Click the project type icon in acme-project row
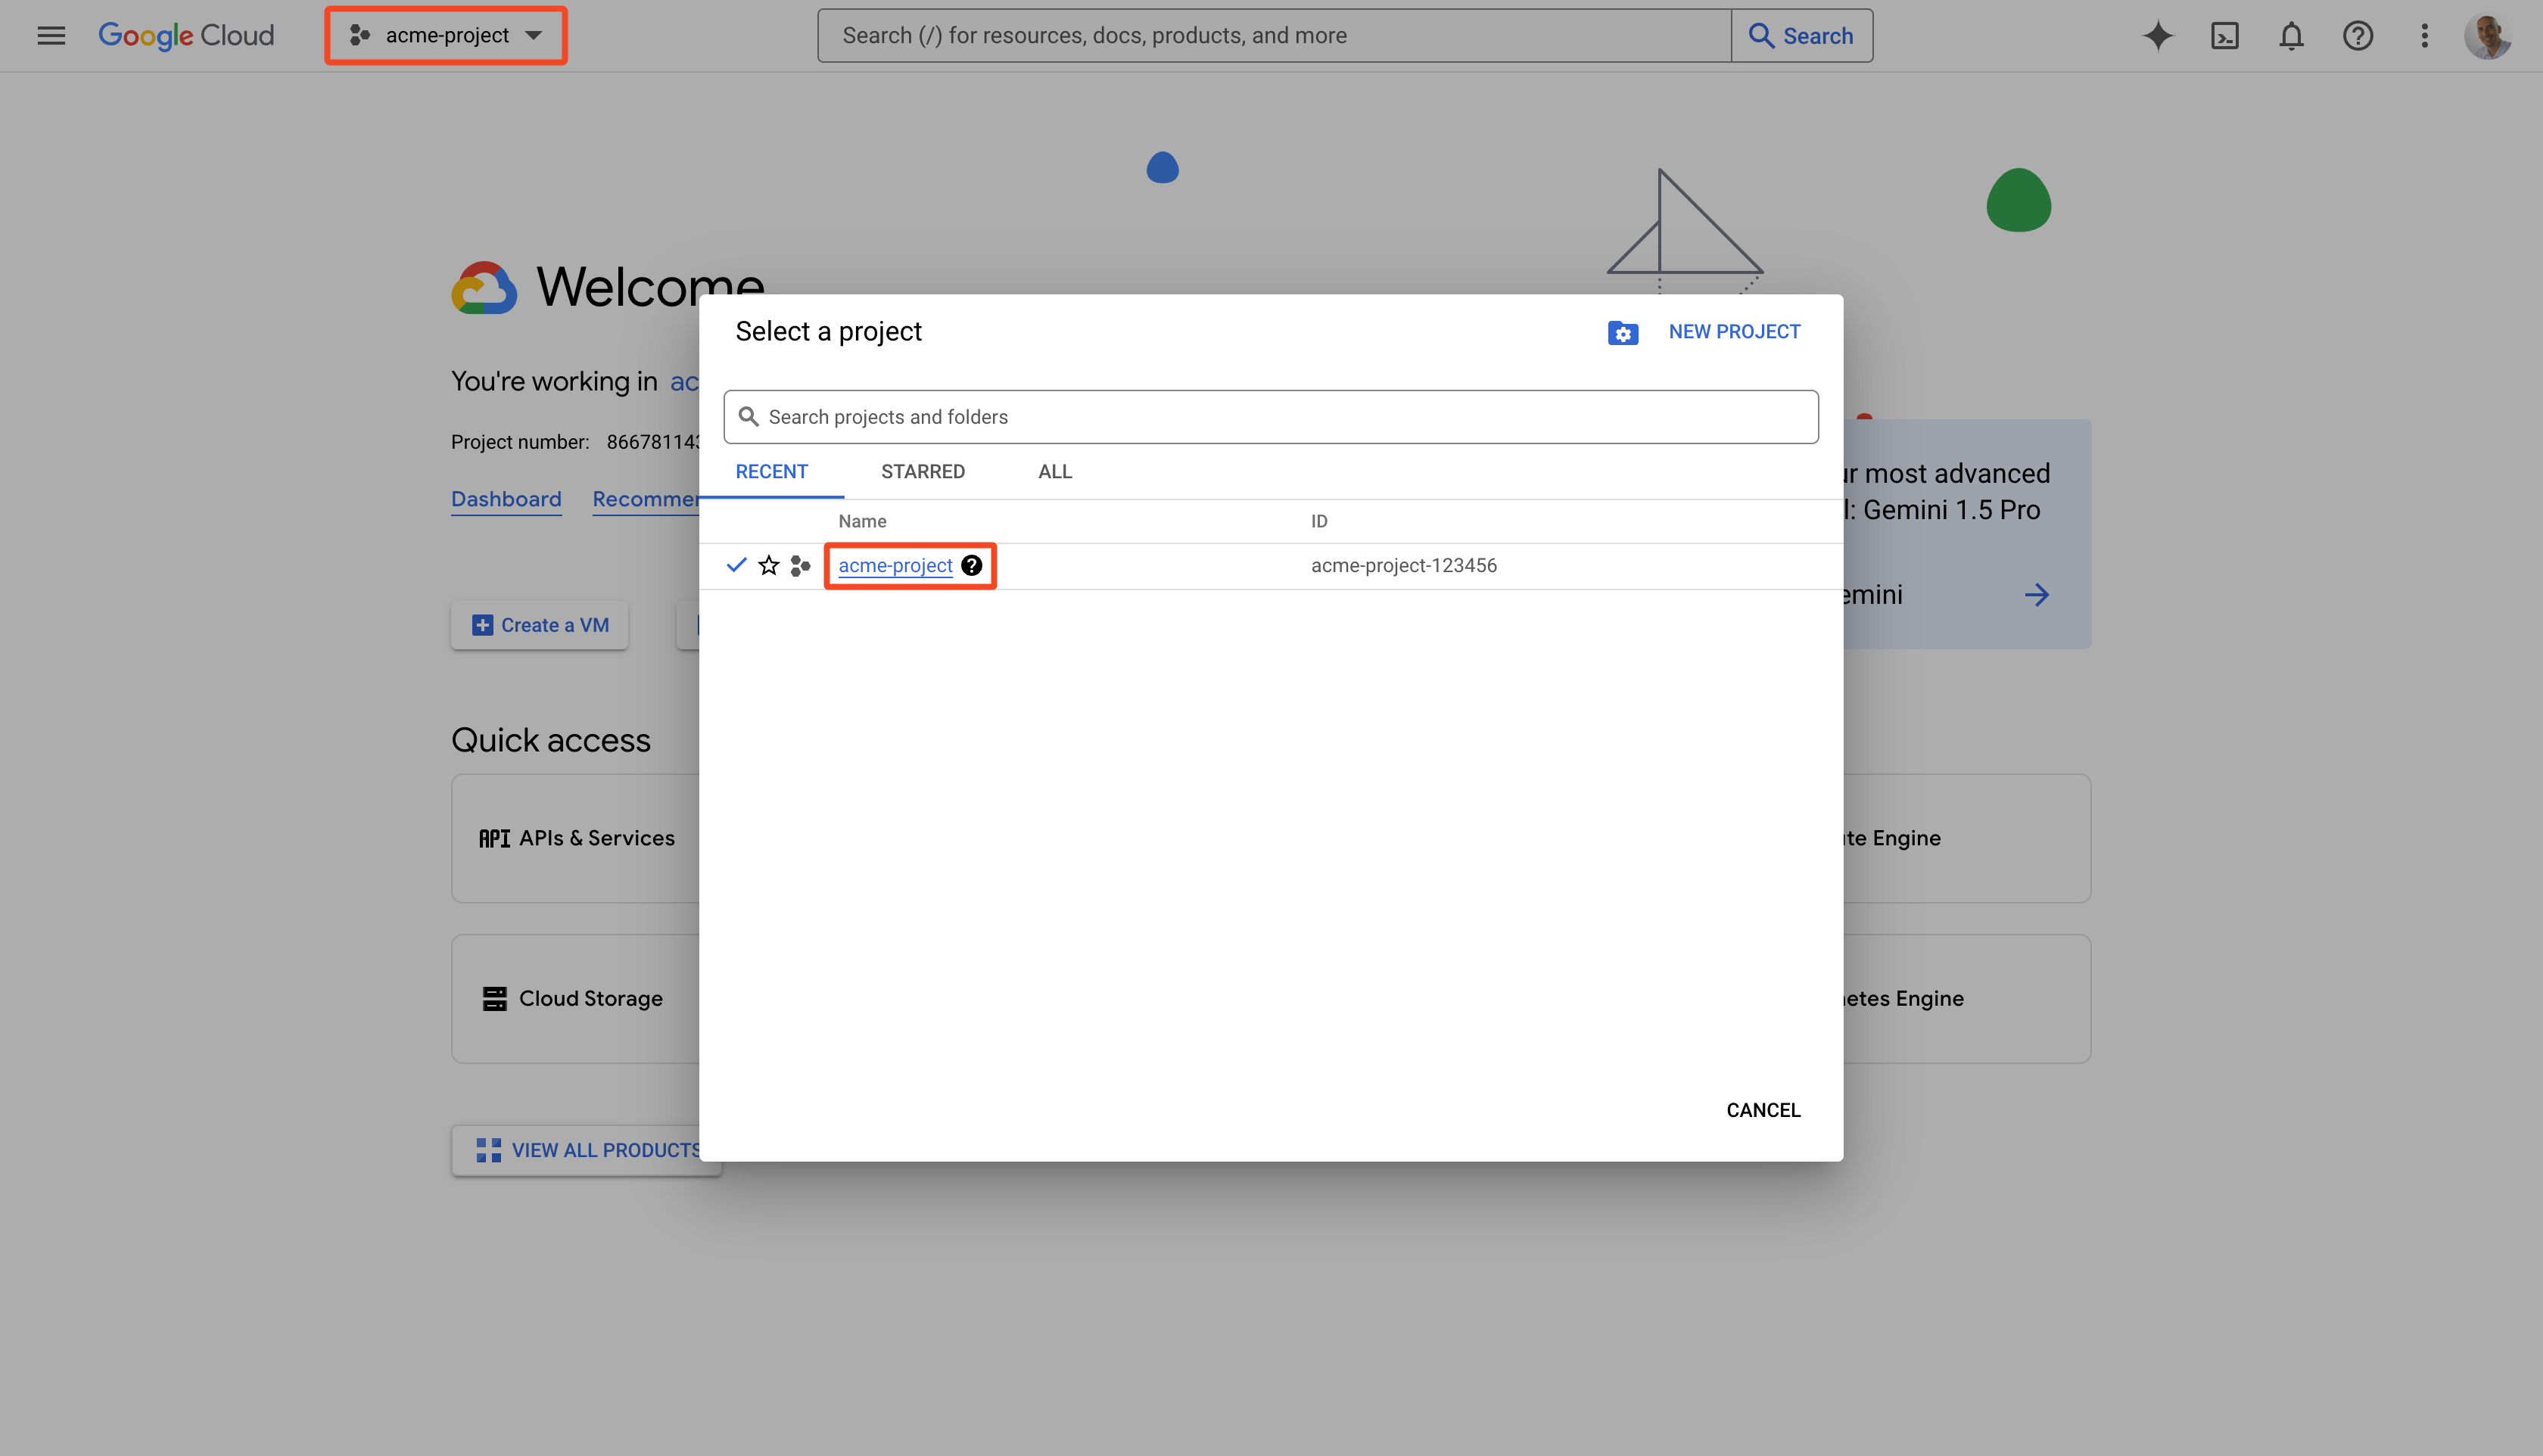This screenshot has height=1456, width=2543. tap(800, 566)
